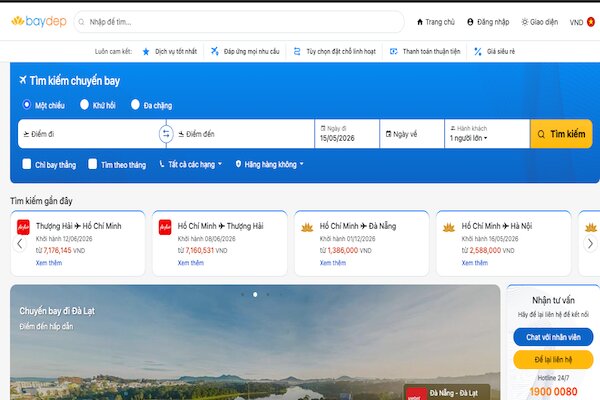Screen dimensions: 600x400
Task: Focus the 'Nhập để tìm...' search box
Action: click(239, 22)
